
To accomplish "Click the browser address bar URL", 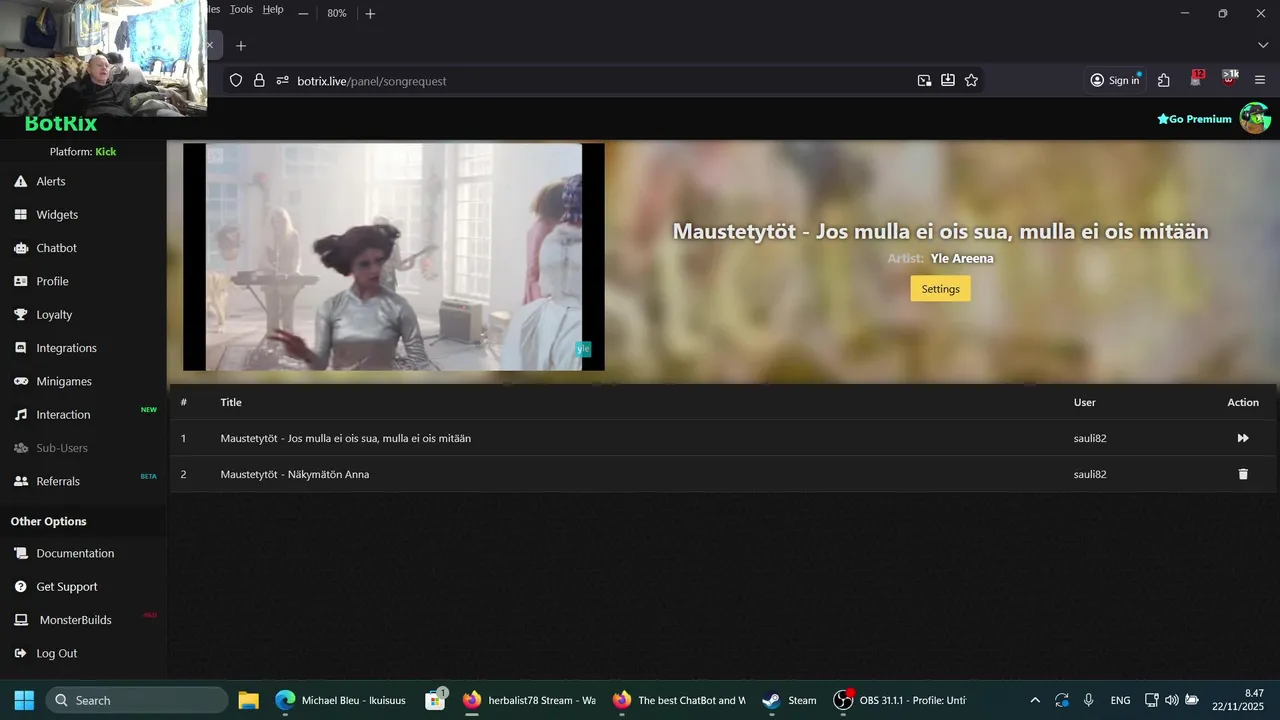I will pos(372,81).
